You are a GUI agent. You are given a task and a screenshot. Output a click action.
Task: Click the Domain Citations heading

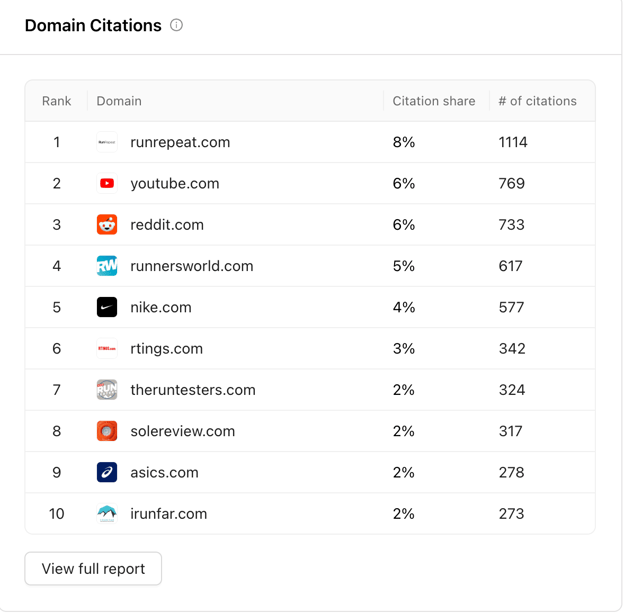coord(93,26)
